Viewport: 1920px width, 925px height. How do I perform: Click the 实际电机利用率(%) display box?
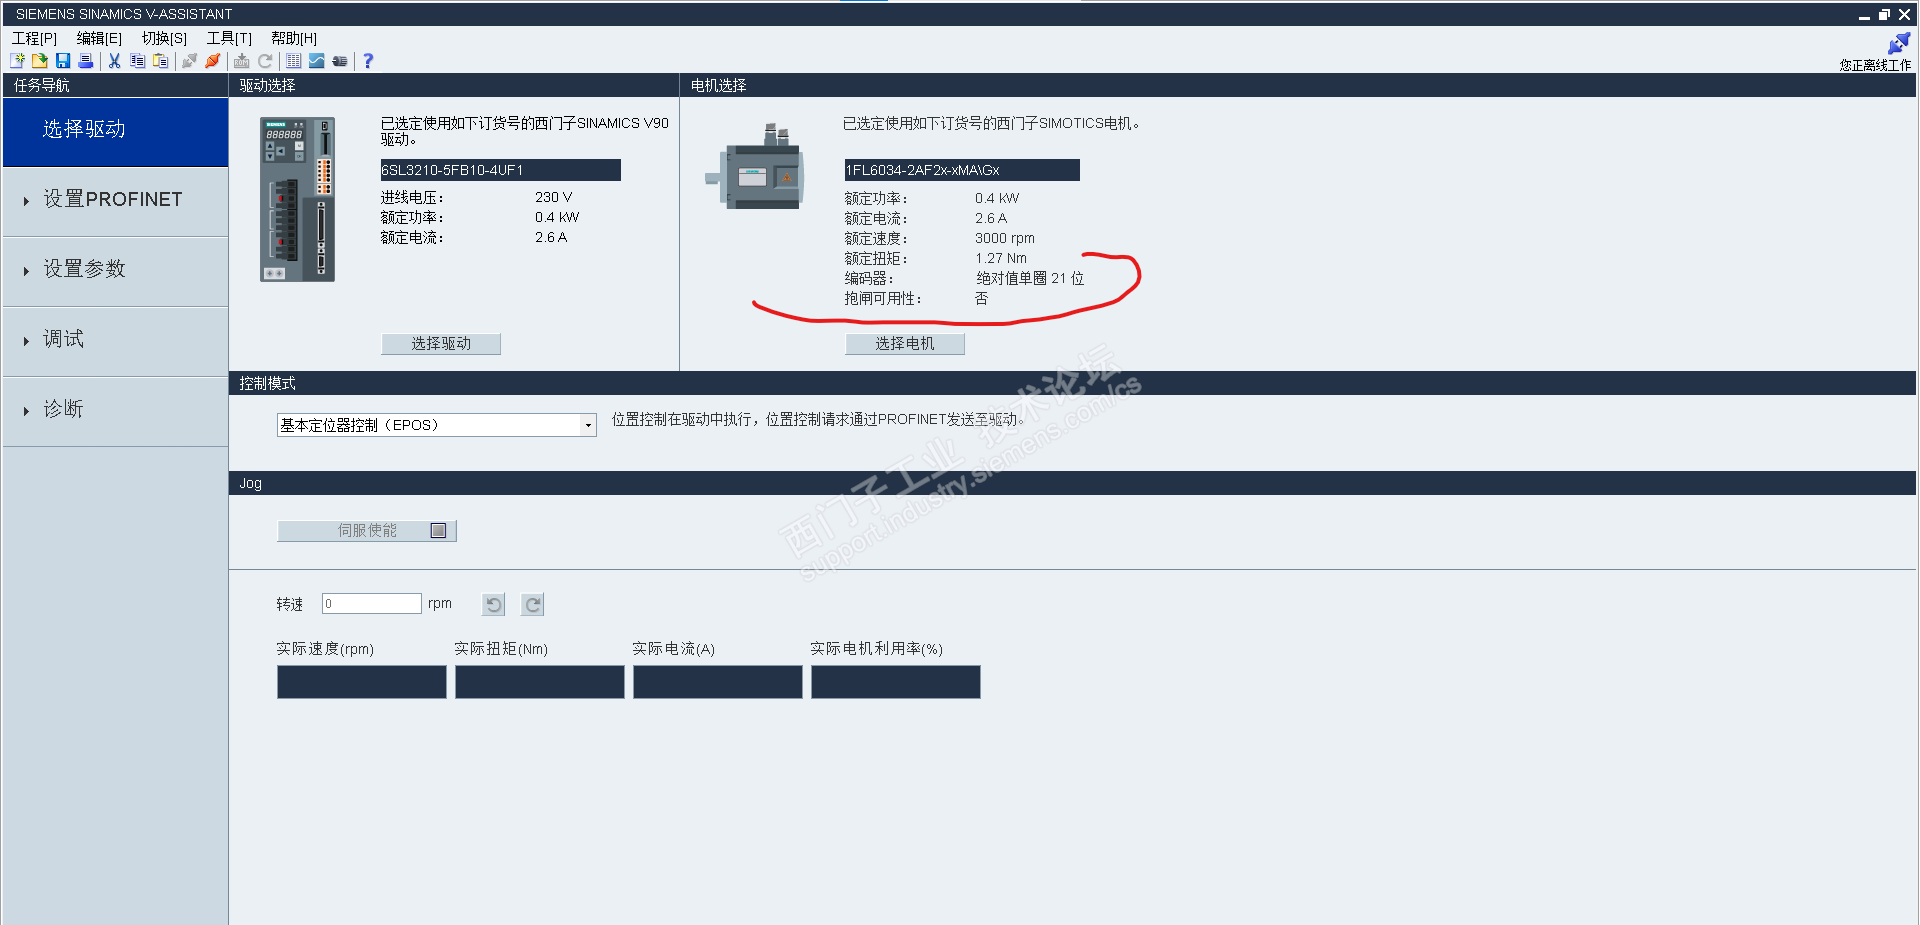896,682
